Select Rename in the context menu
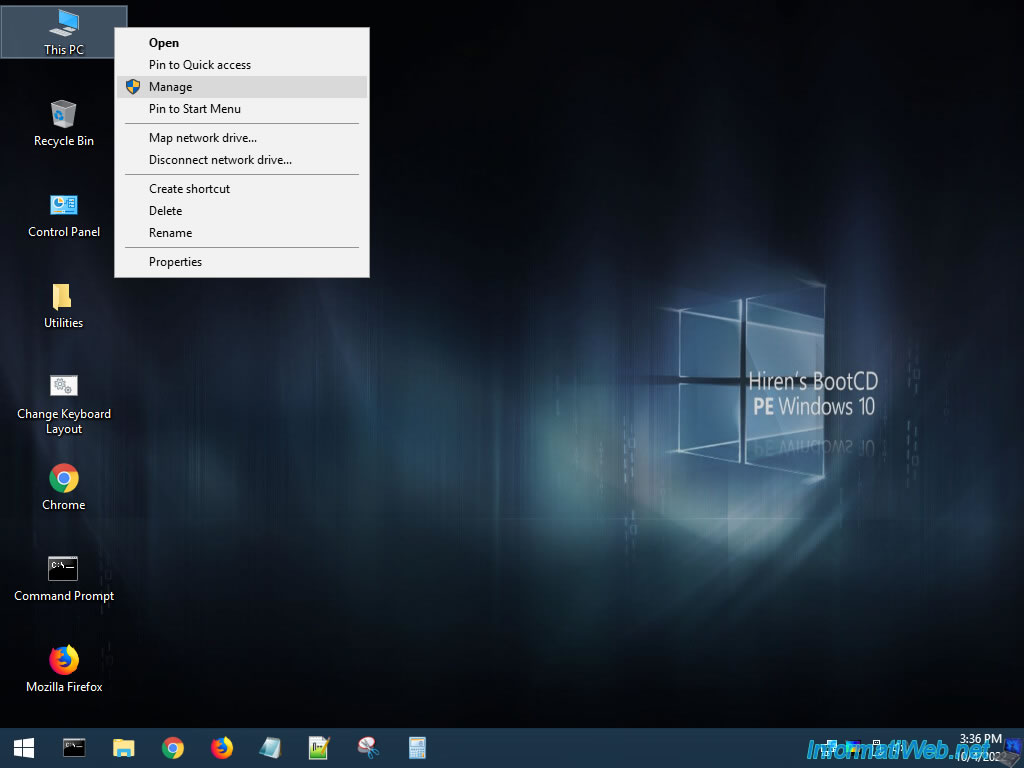This screenshot has height=768, width=1024. click(242, 233)
